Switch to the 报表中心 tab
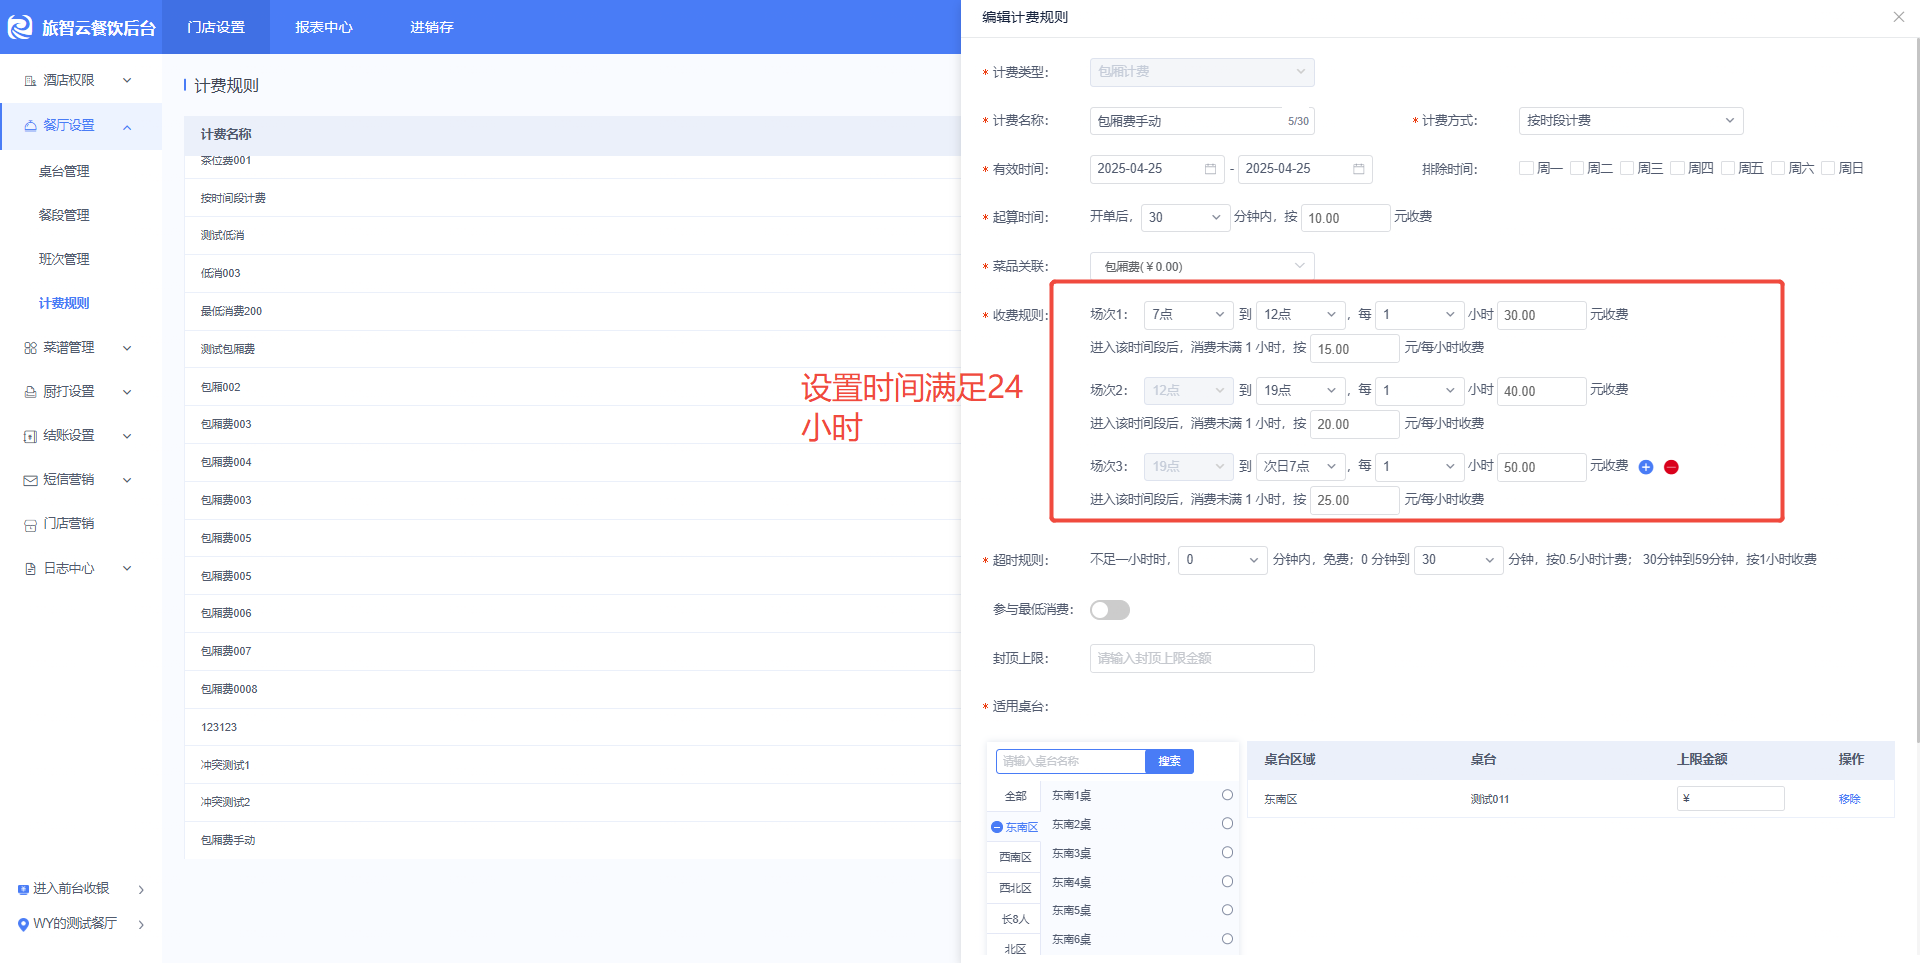 pyautogui.click(x=324, y=27)
